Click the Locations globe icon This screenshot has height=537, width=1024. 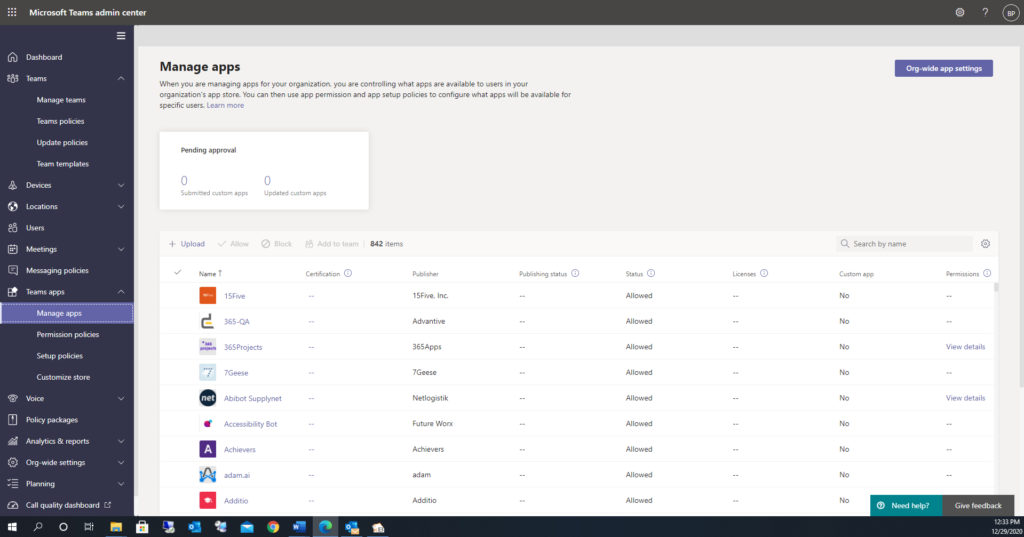[12, 206]
